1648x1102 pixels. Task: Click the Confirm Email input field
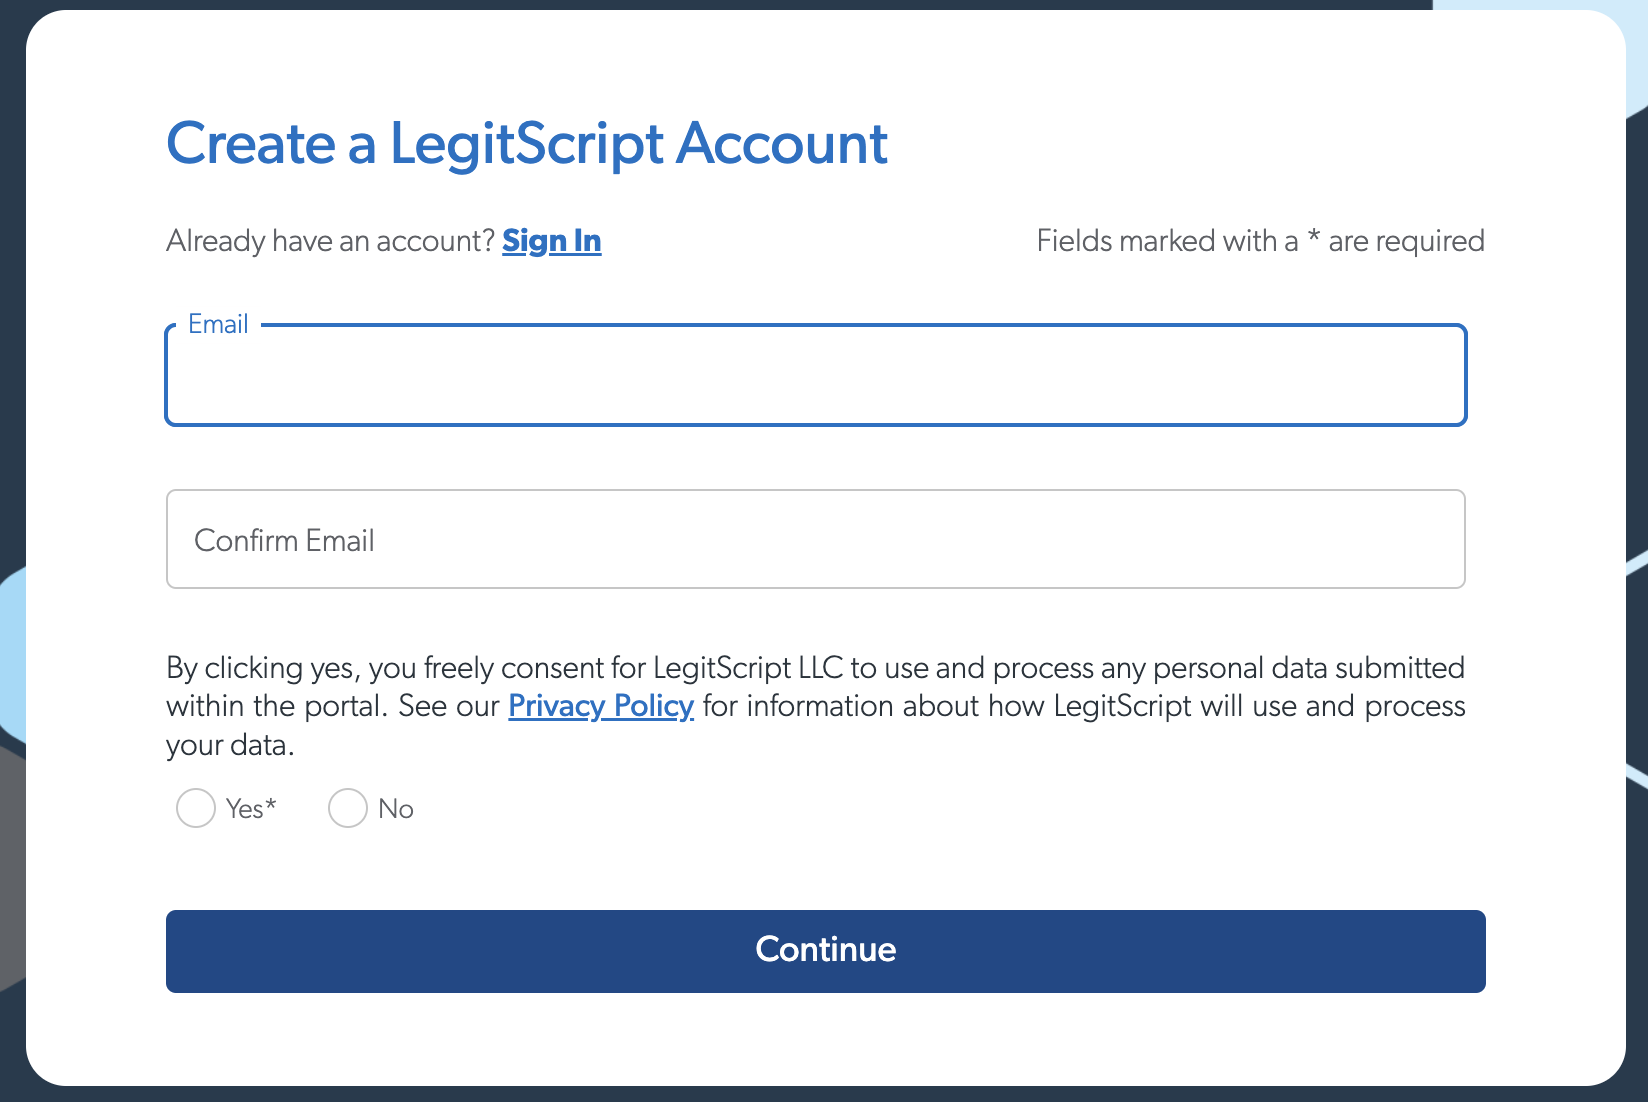click(815, 539)
